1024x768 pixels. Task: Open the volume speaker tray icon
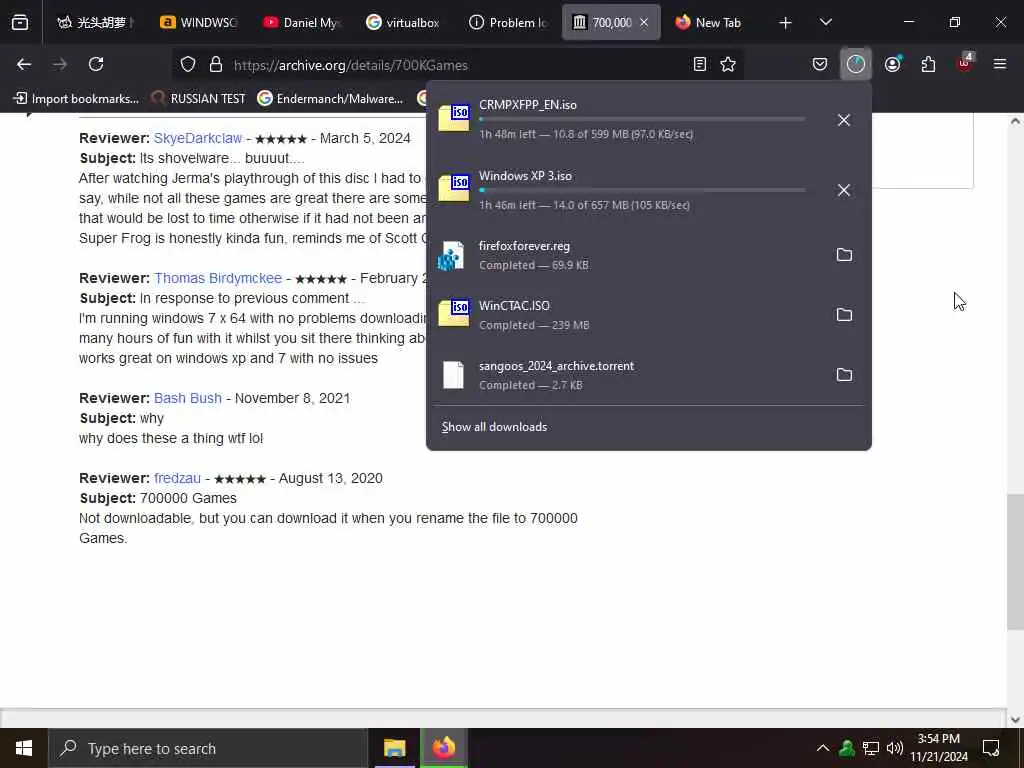pos(895,748)
